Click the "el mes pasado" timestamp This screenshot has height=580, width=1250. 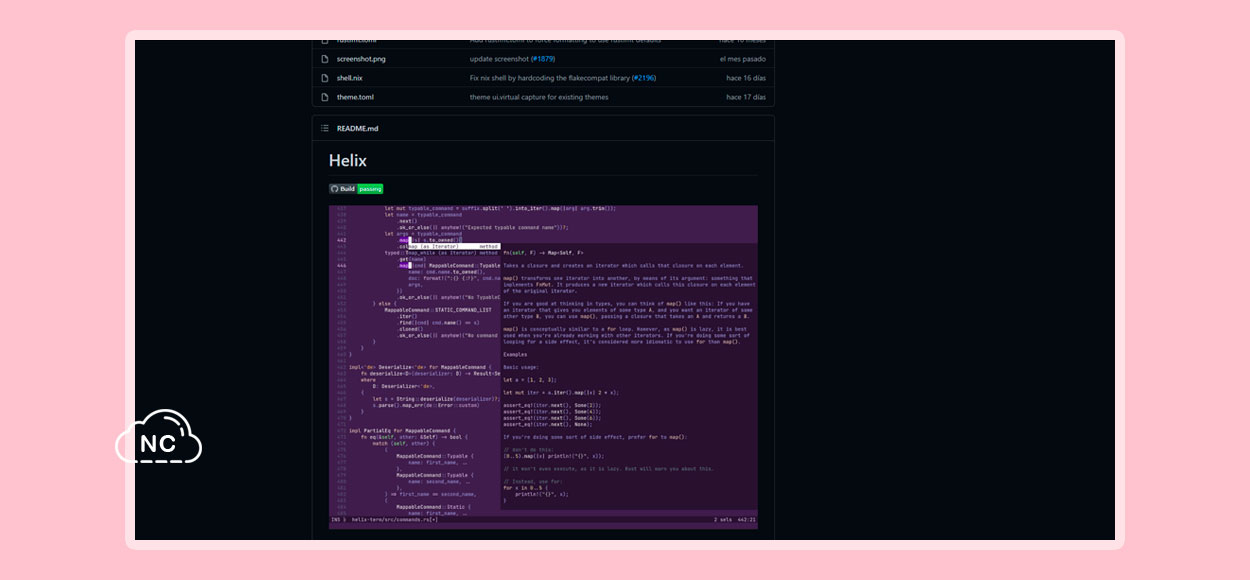tap(743, 59)
